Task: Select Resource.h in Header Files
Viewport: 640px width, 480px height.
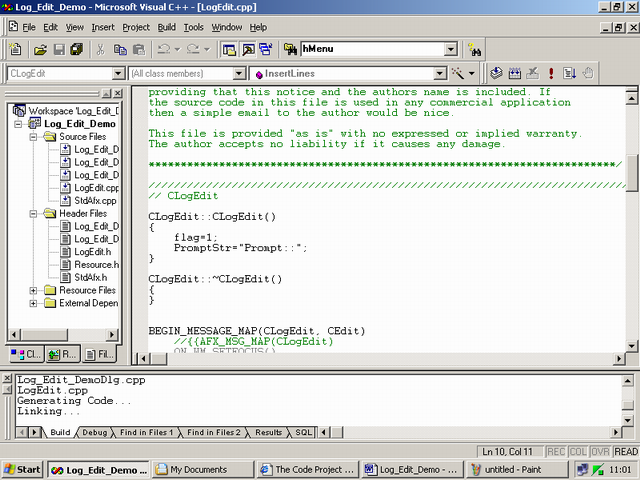Action: (90, 264)
